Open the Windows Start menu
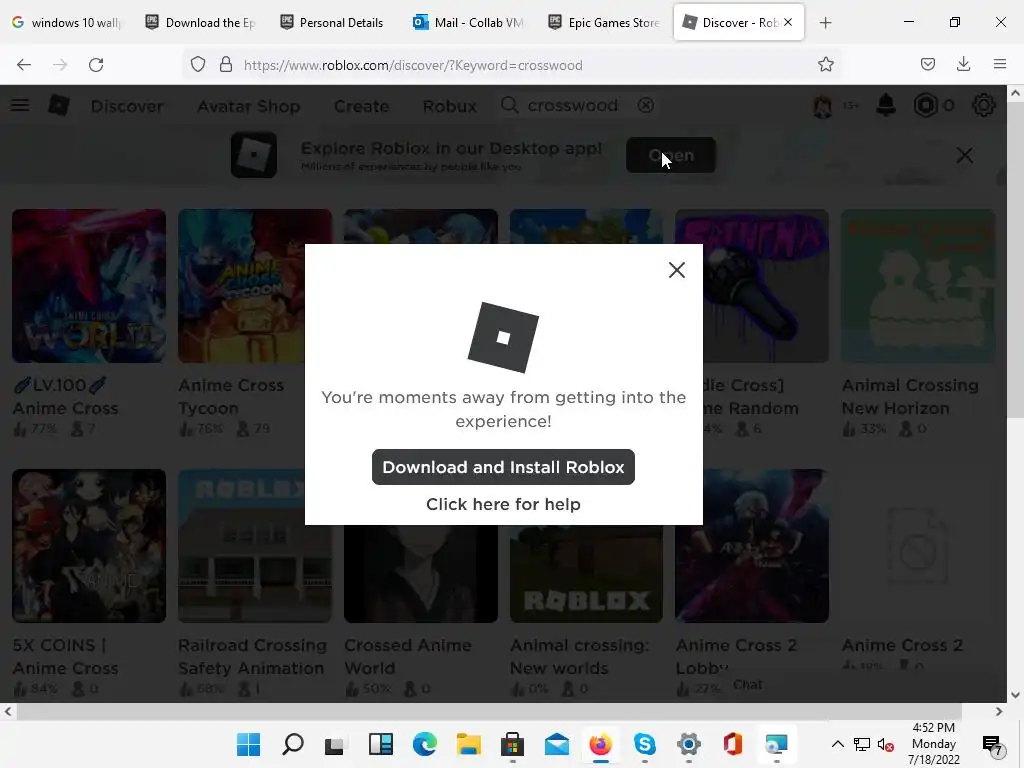 click(248, 744)
